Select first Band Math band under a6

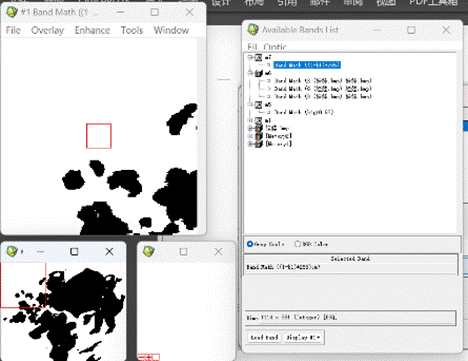point(323,81)
